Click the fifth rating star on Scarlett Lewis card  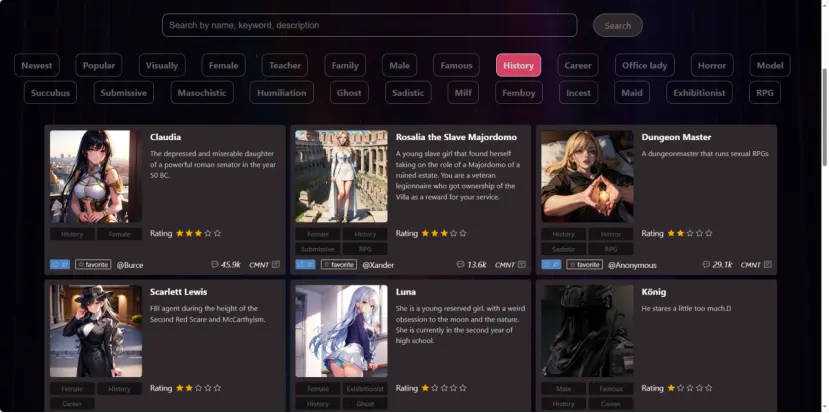(x=217, y=388)
